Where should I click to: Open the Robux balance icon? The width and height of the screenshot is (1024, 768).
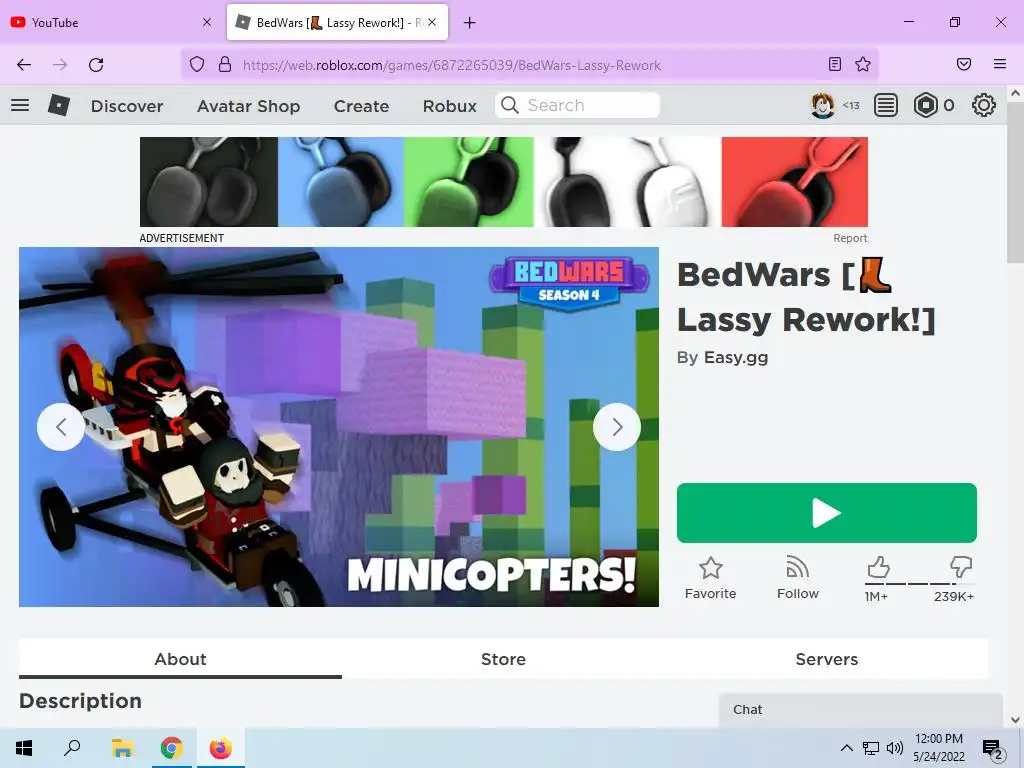click(925, 105)
